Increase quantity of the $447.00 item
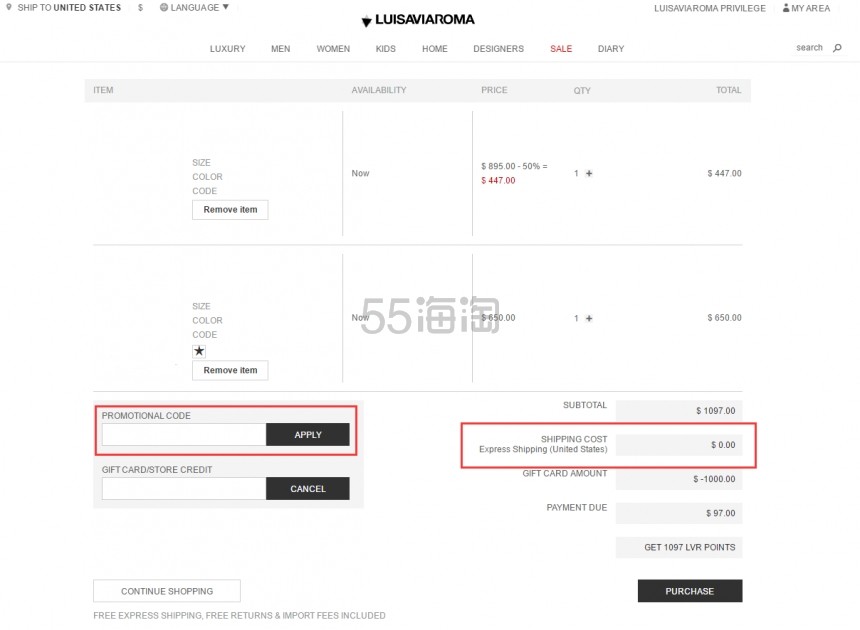860x630 pixels. pos(589,174)
